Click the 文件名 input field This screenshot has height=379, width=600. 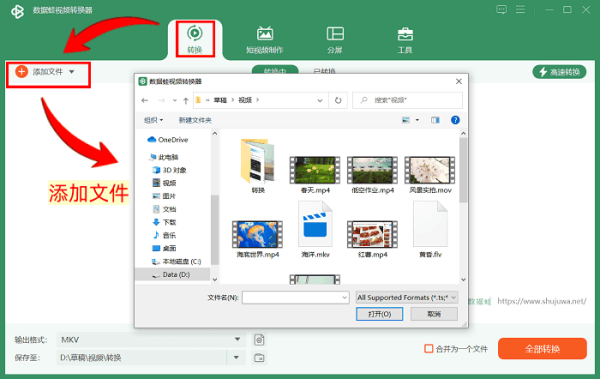tap(292, 297)
